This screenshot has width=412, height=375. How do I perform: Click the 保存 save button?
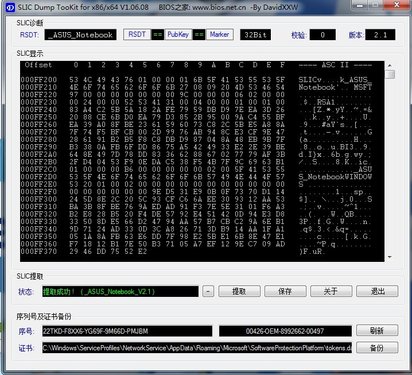[x=285, y=291]
